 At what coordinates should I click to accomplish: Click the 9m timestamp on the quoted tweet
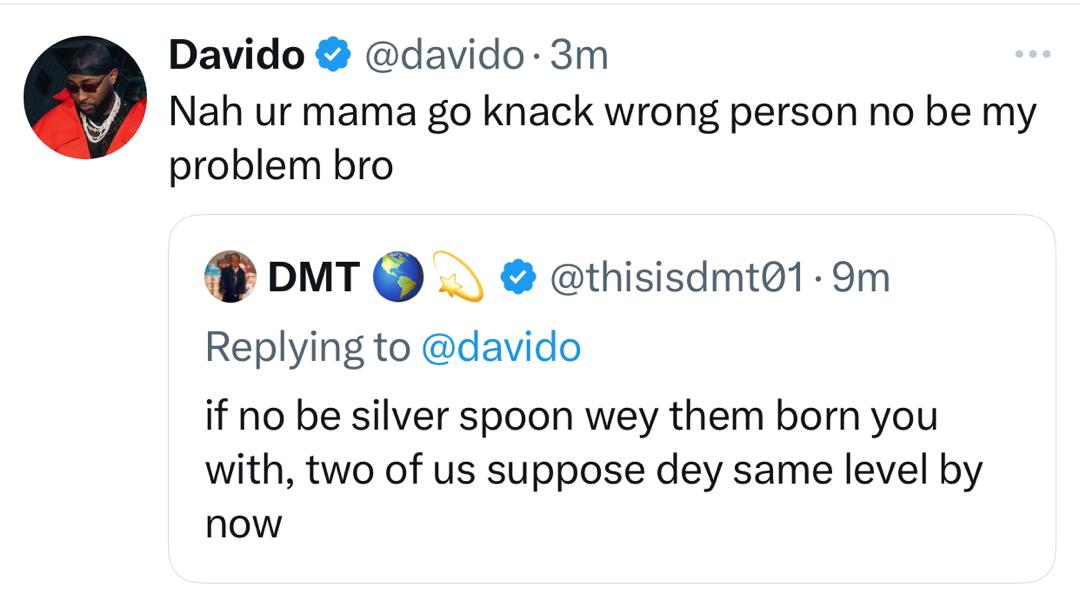[x=861, y=278]
